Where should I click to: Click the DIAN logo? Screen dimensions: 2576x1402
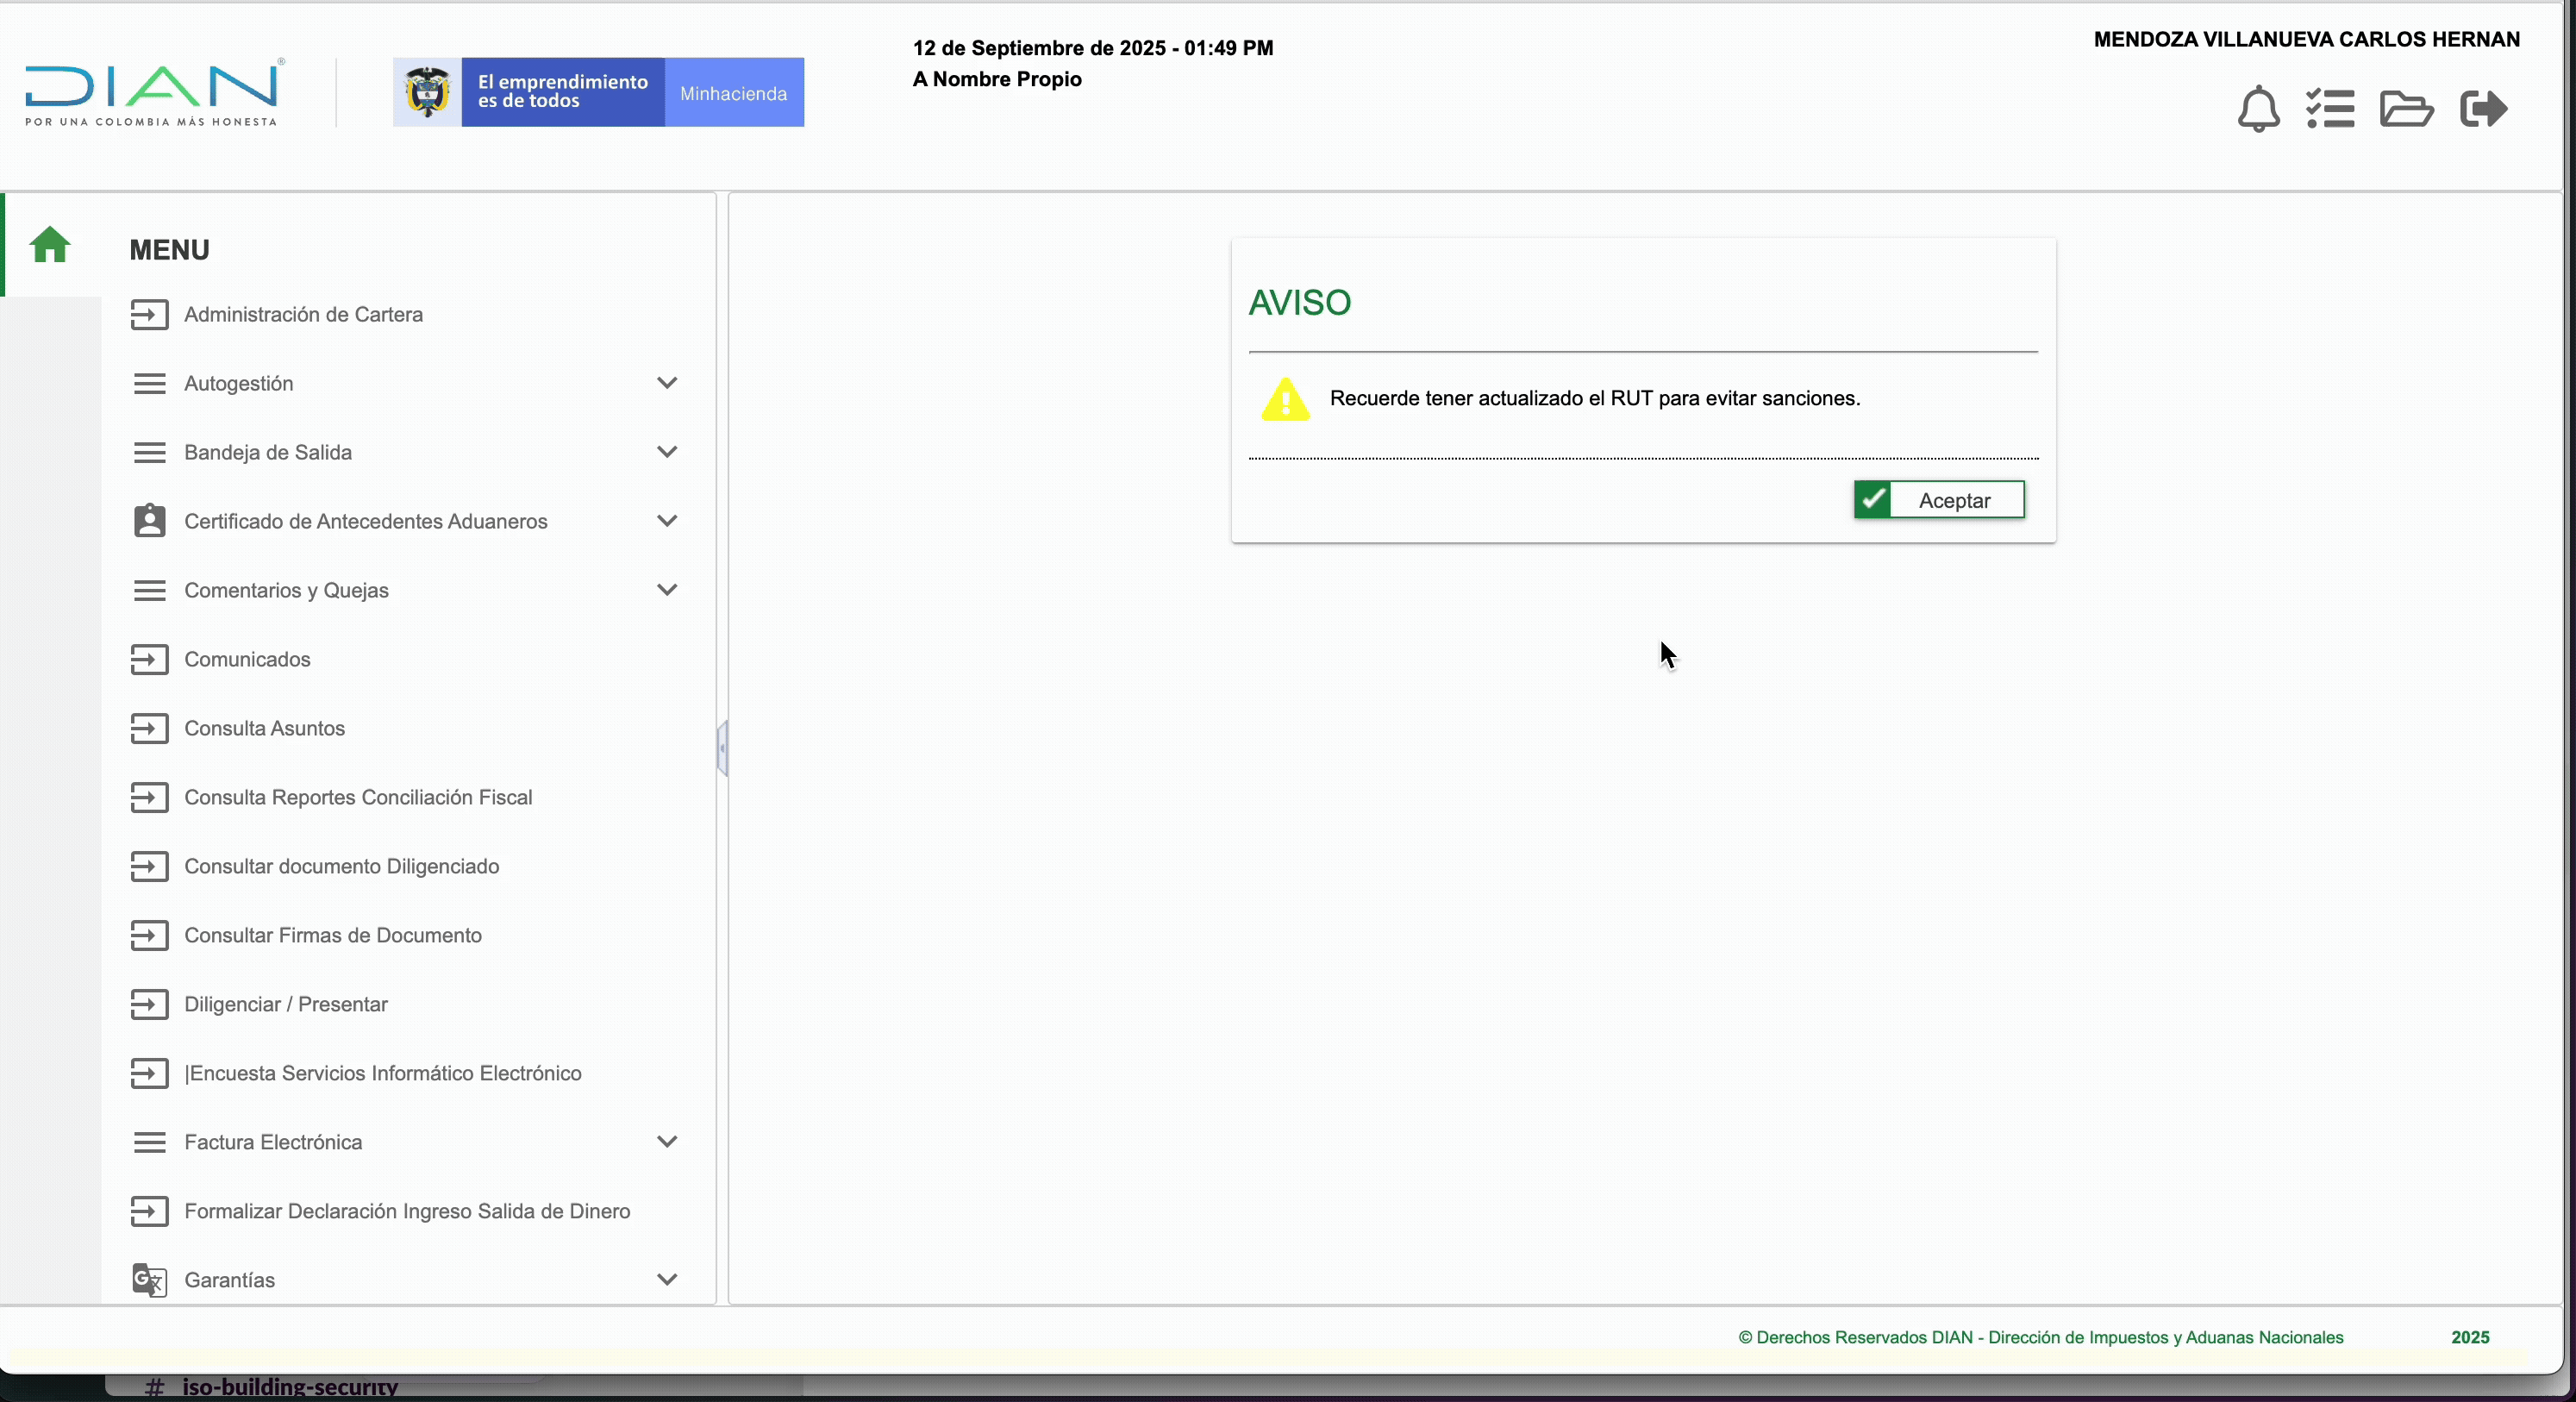[154, 93]
